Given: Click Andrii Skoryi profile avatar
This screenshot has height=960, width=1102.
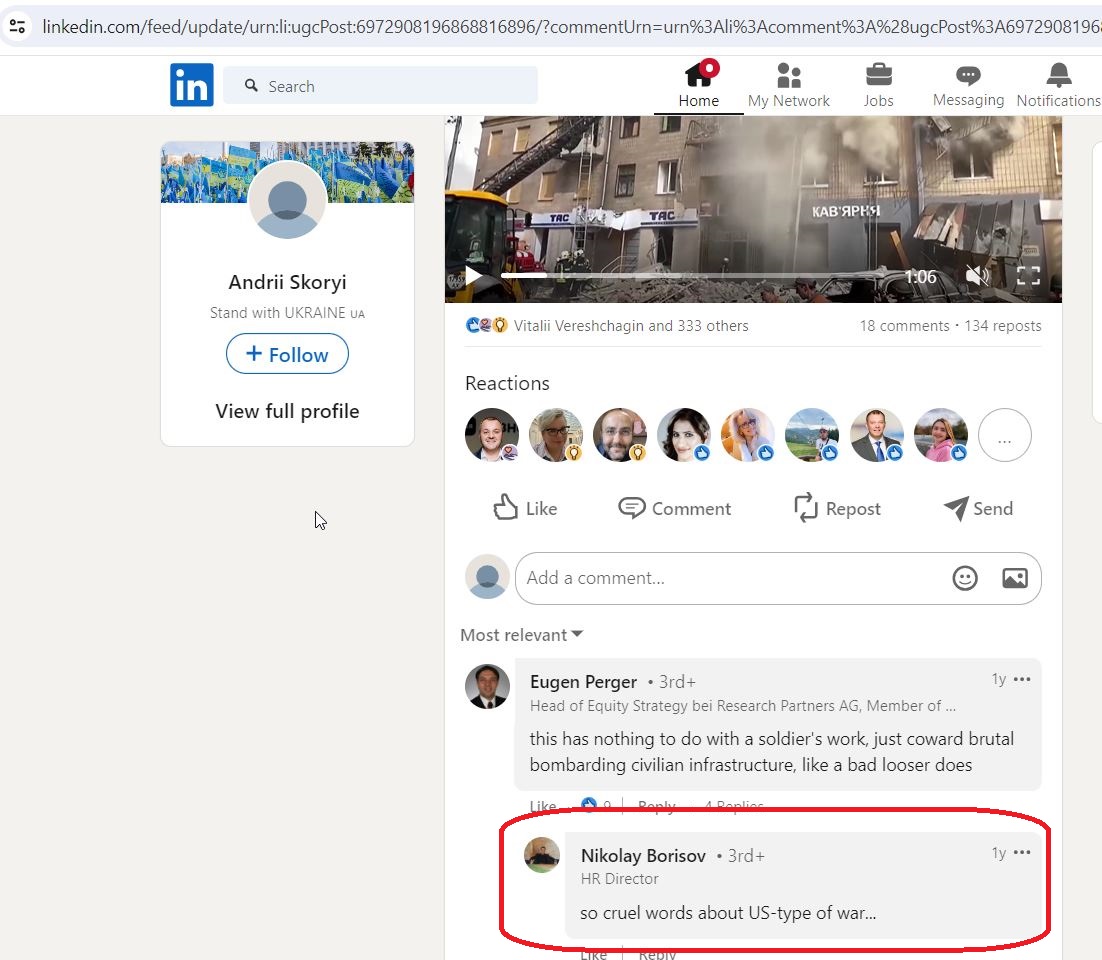Looking at the screenshot, I should (287, 200).
